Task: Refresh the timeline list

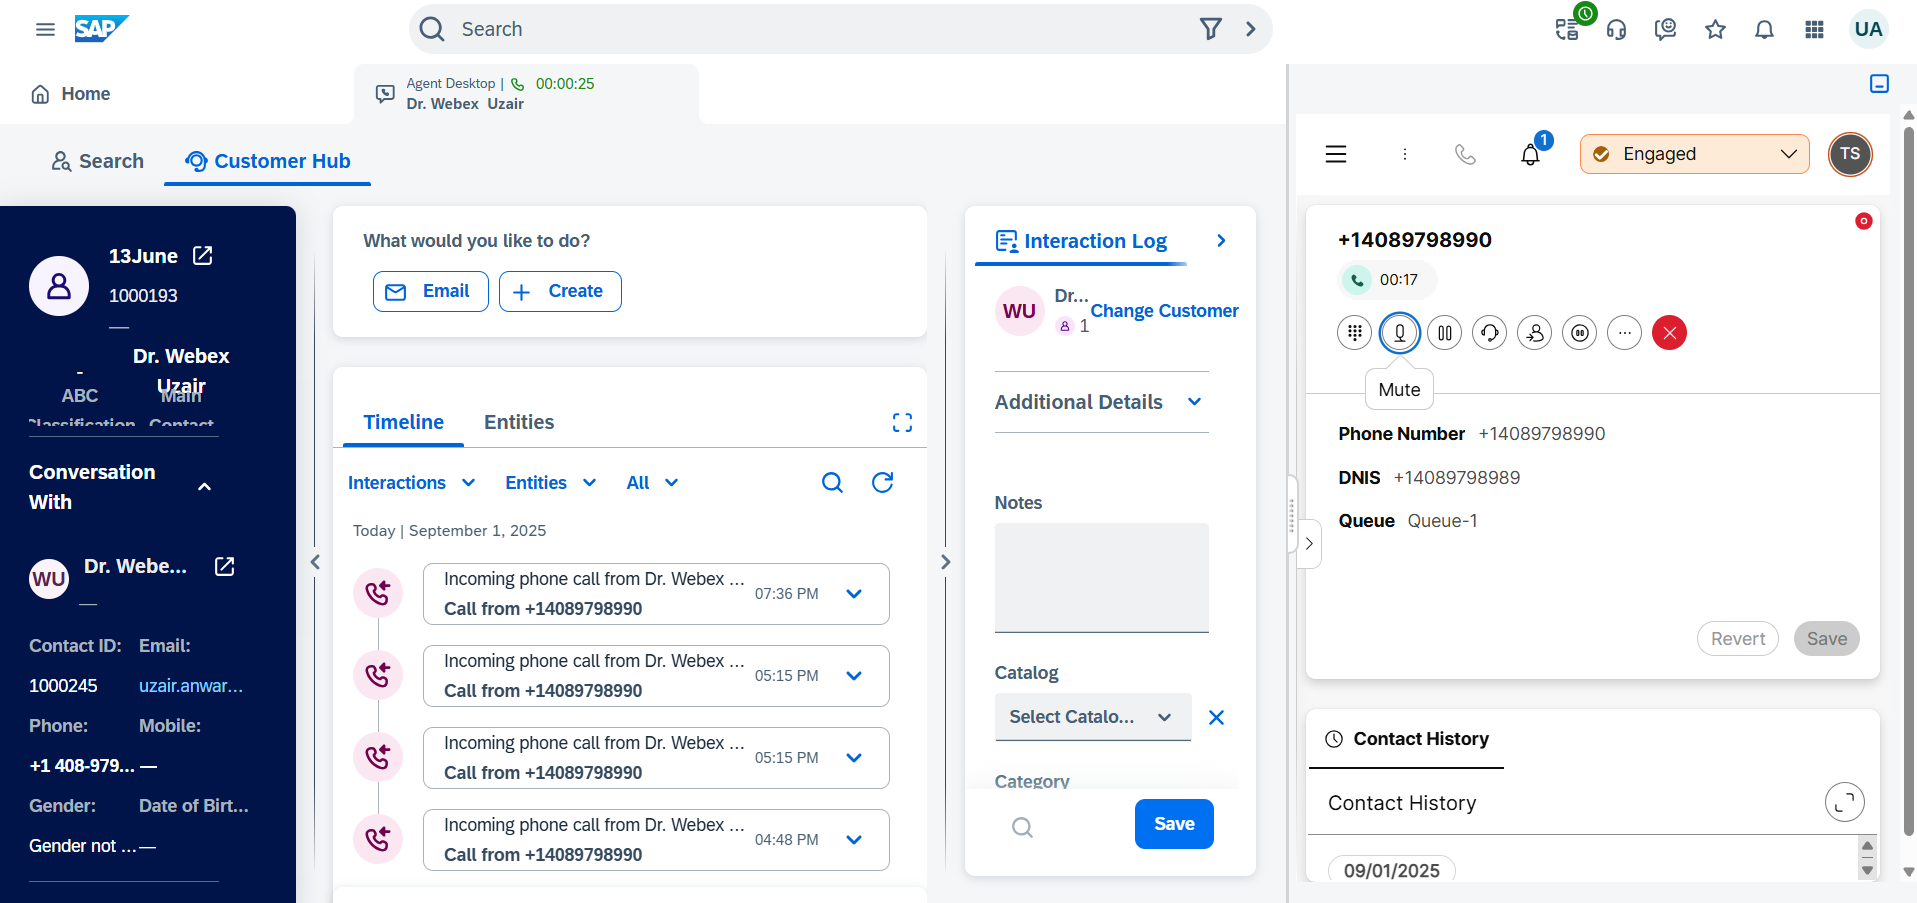Action: (x=882, y=483)
